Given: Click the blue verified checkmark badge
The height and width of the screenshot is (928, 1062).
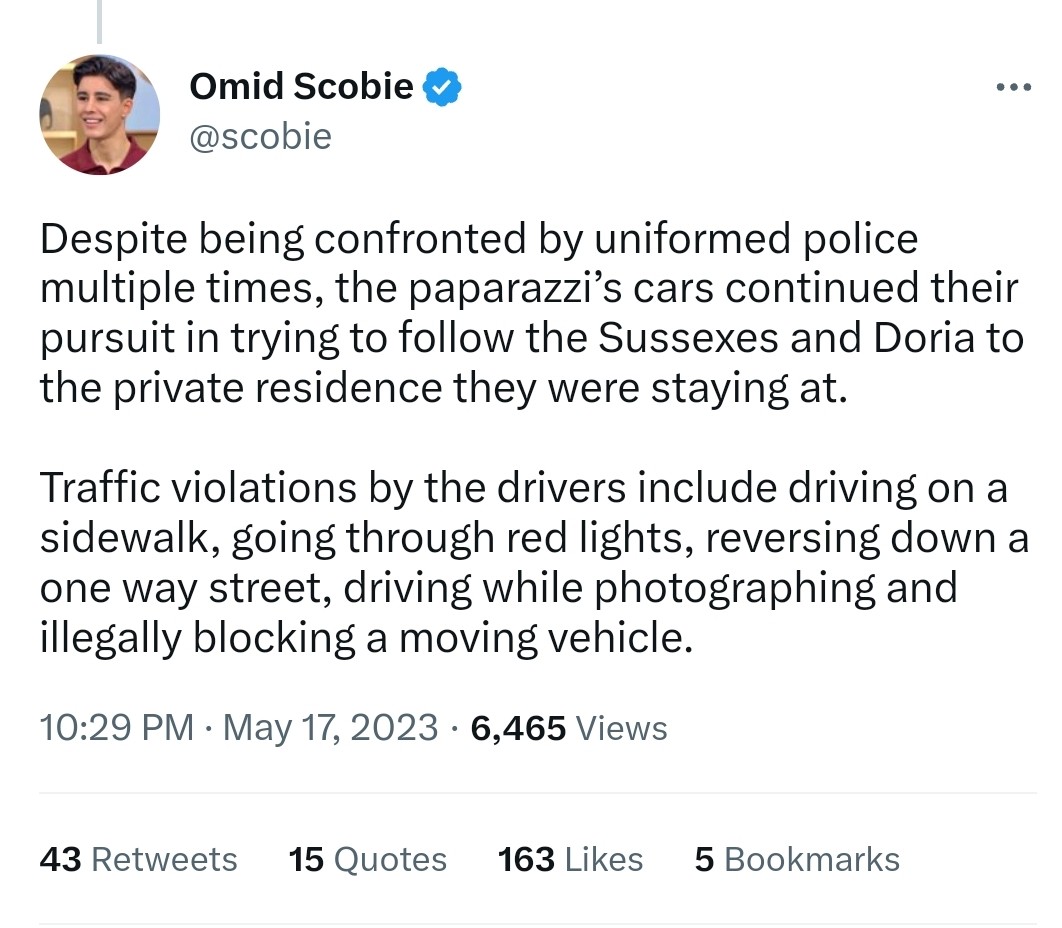Looking at the screenshot, I should pyautogui.click(x=442, y=87).
